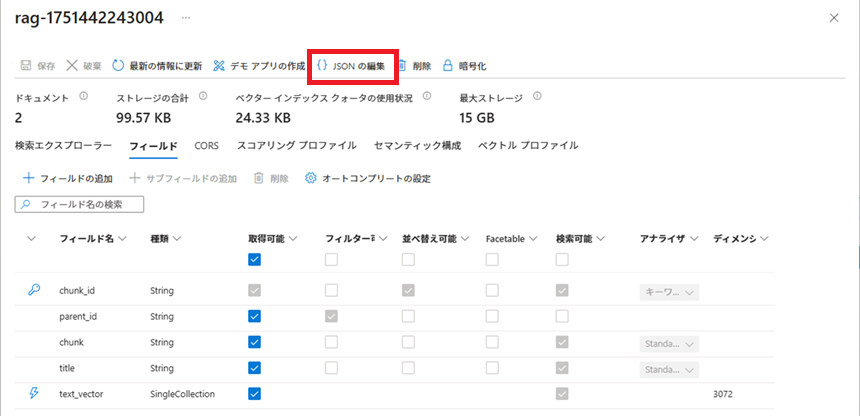Click the plus icon for サブフィールドの追加
The height and width of the screenshot is (416, 860).
134,178
